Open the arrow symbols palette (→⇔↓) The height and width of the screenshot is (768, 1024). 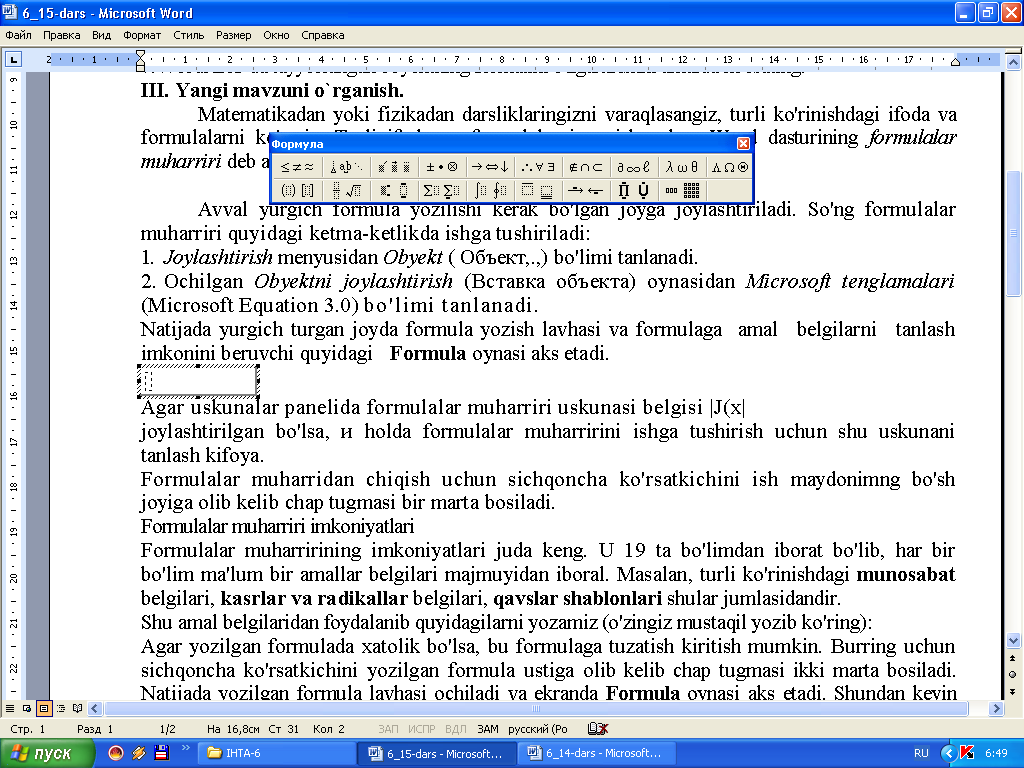click(490, 167)
